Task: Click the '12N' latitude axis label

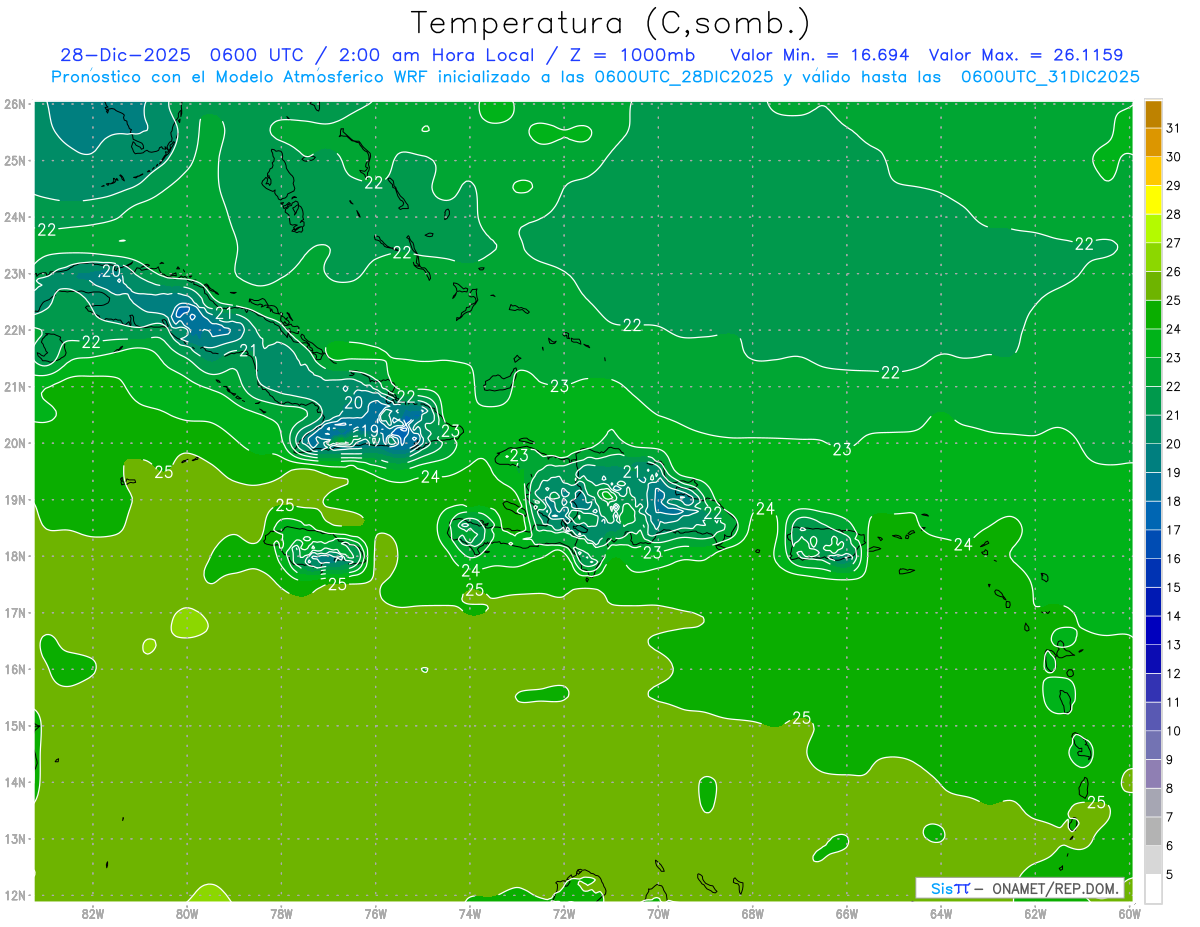Action: click(14, 895)
